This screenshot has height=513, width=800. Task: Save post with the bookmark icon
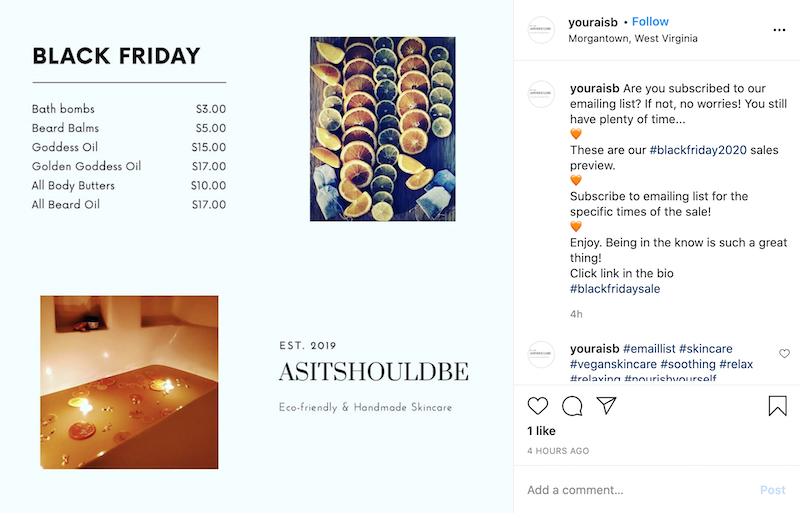[x=777, y=406]
